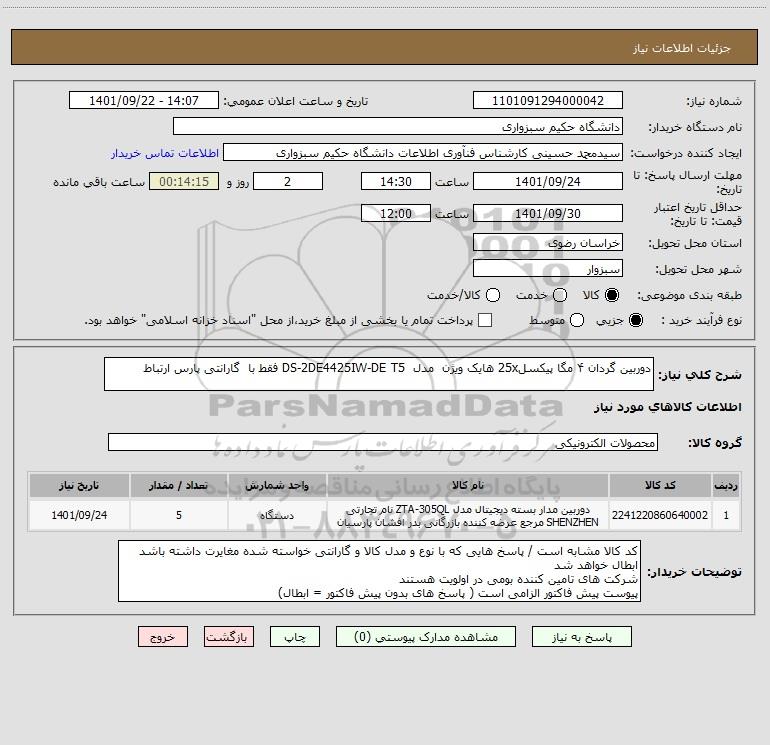Click the ردیف column header

pyautogui.click(x=726, y=485)
